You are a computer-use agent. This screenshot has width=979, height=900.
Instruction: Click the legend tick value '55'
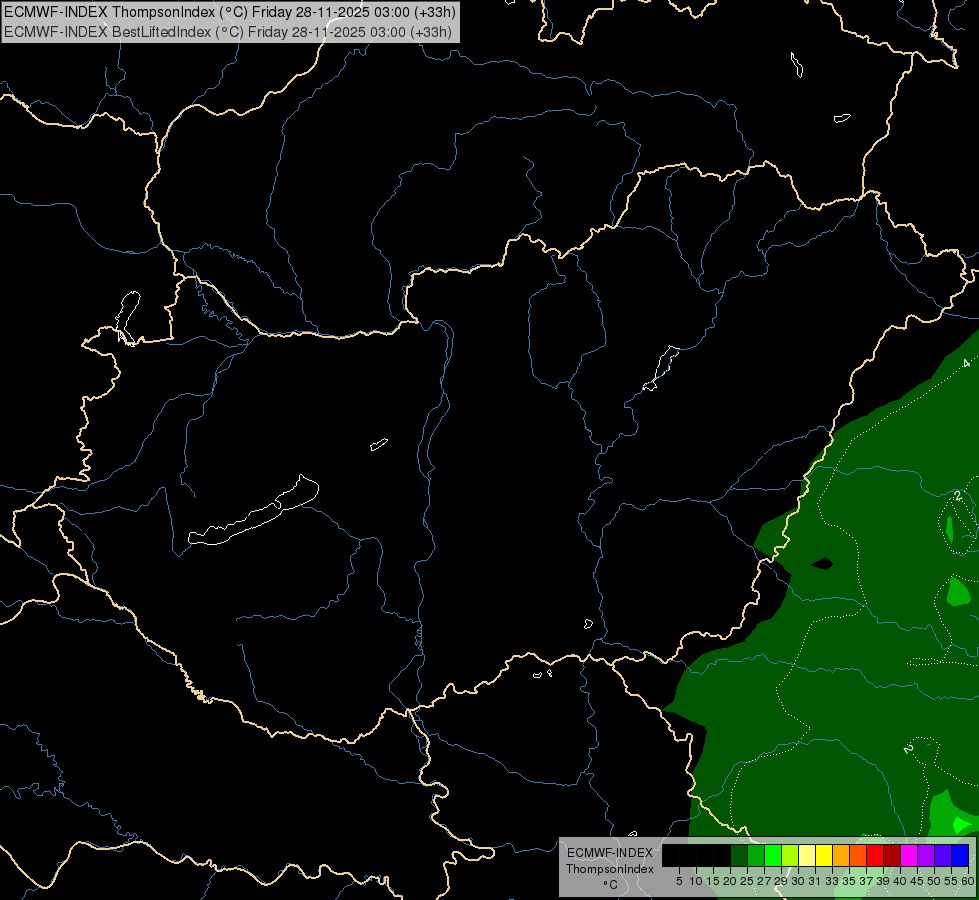pos(950,881)
